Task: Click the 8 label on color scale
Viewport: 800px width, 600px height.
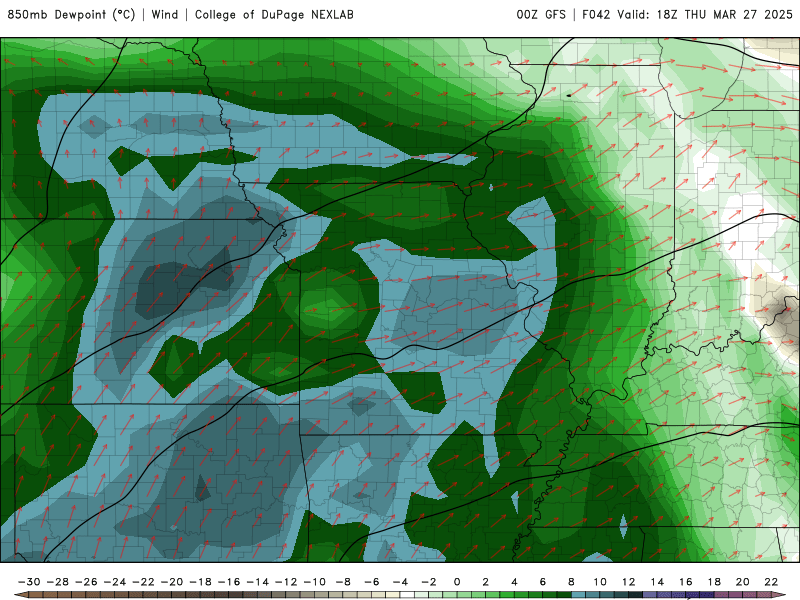Action: pos(571,582)
